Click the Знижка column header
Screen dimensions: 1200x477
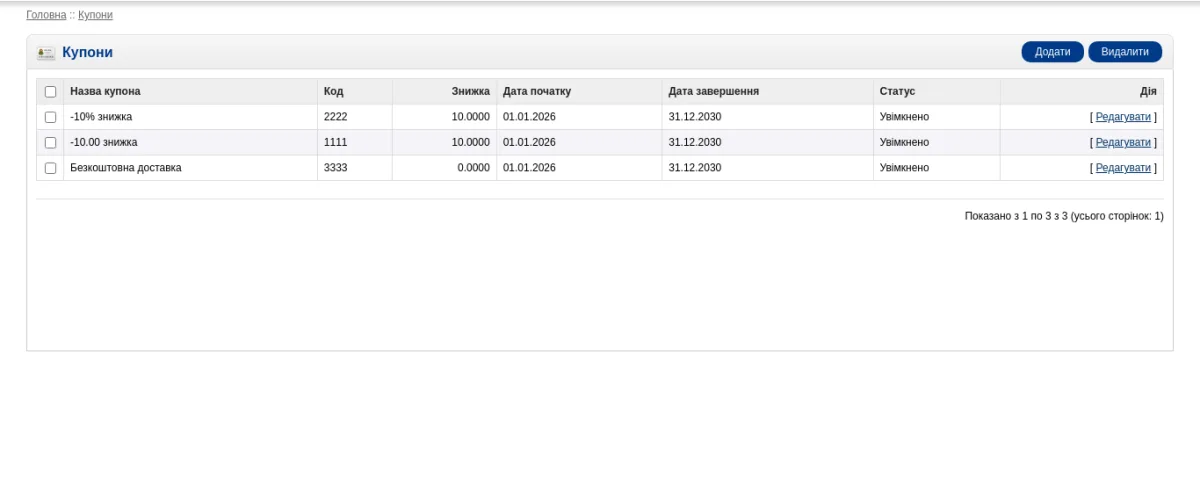pyautogui.click(x=470, y=91)
